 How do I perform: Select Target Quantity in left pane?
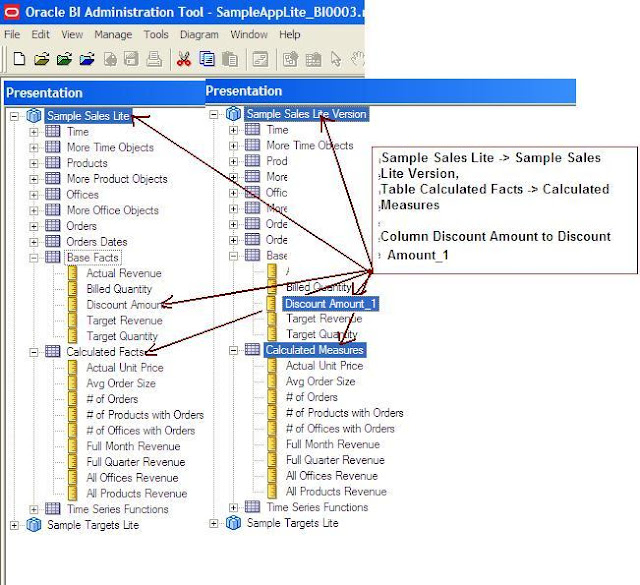point(122,336)
